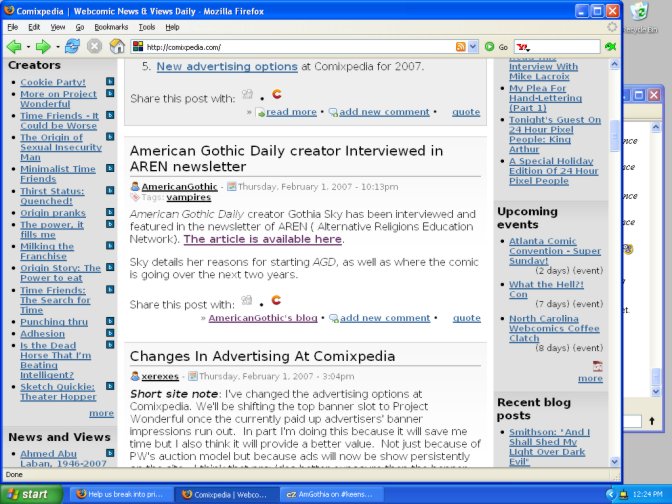672x504 pixels.
Task: Click the green Forward arrow button
Action: 43,46
